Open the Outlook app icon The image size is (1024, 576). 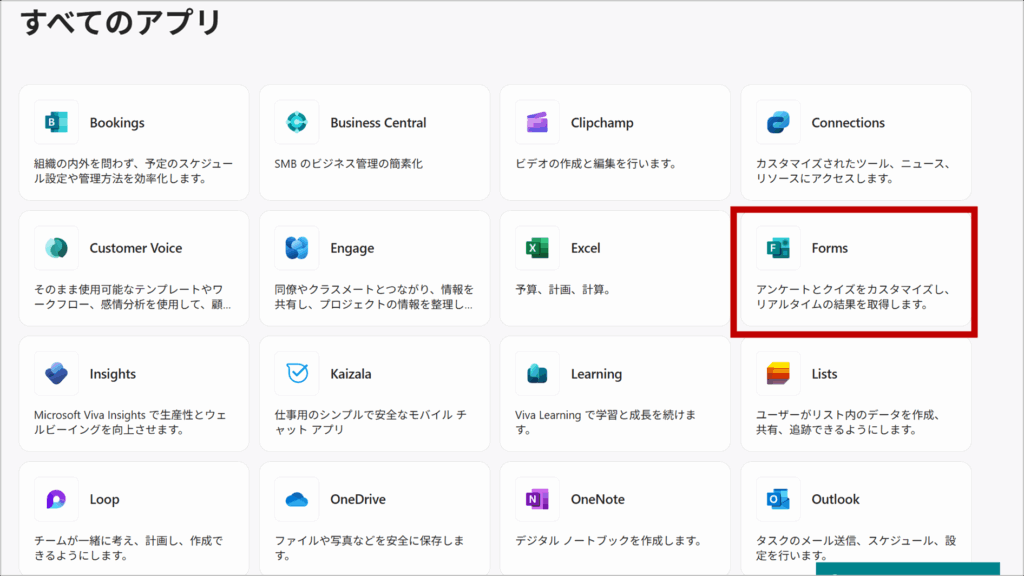pos(778,499)
